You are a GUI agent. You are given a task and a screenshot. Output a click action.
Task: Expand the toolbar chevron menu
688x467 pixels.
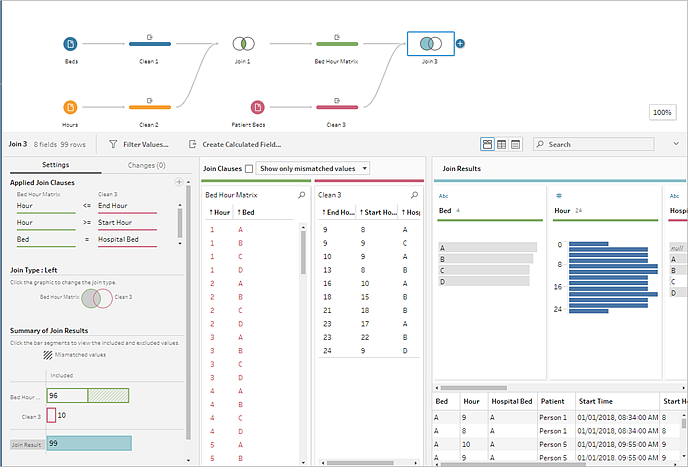676,144
